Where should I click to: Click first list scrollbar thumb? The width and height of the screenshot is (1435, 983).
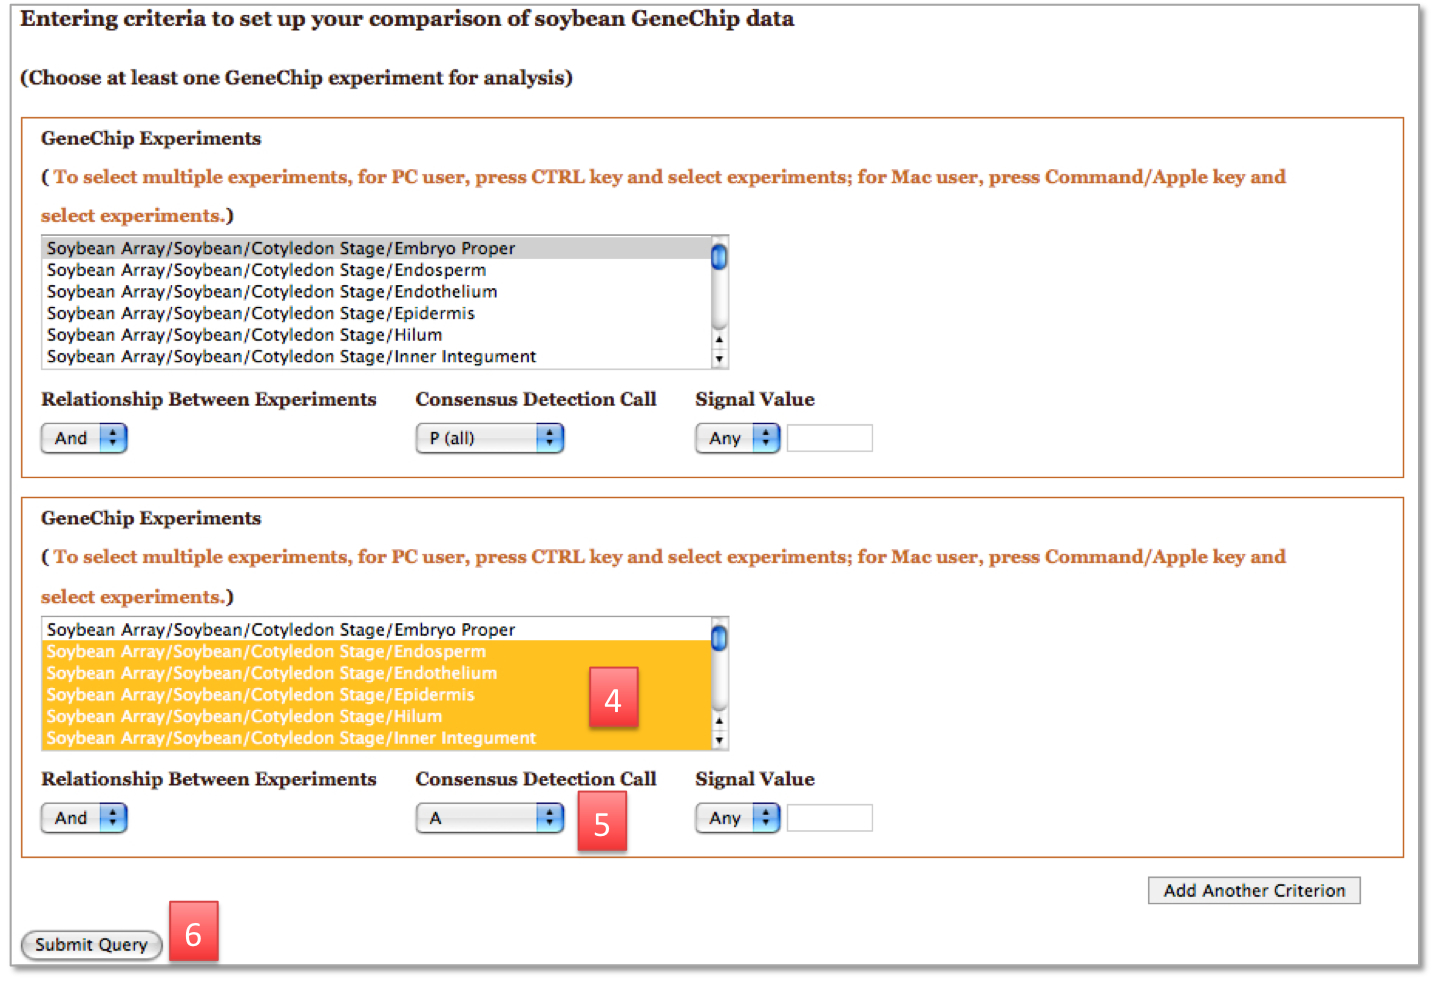719,257
